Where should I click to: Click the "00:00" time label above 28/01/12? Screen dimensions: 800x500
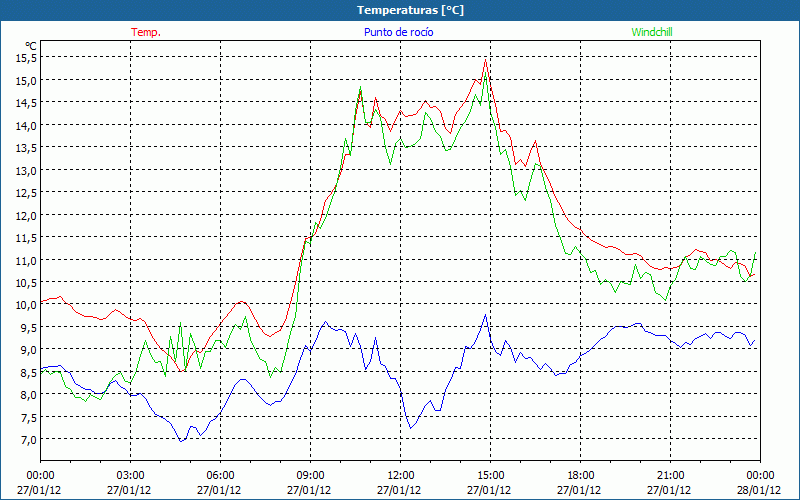click(760, 475)
